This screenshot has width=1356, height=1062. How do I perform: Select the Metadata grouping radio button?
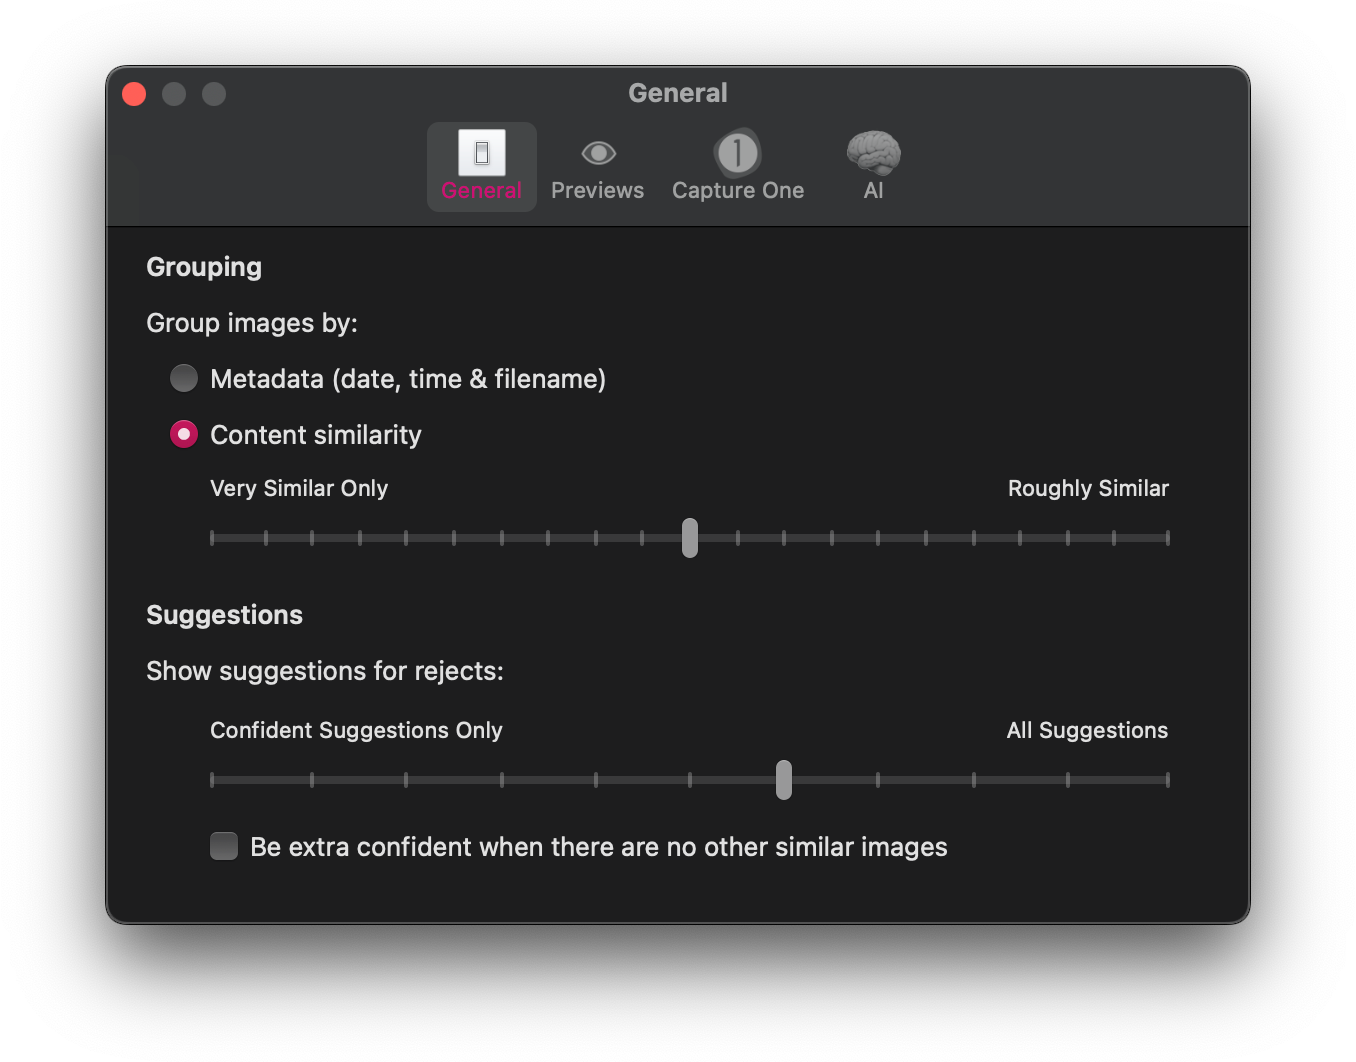point(184,379)
